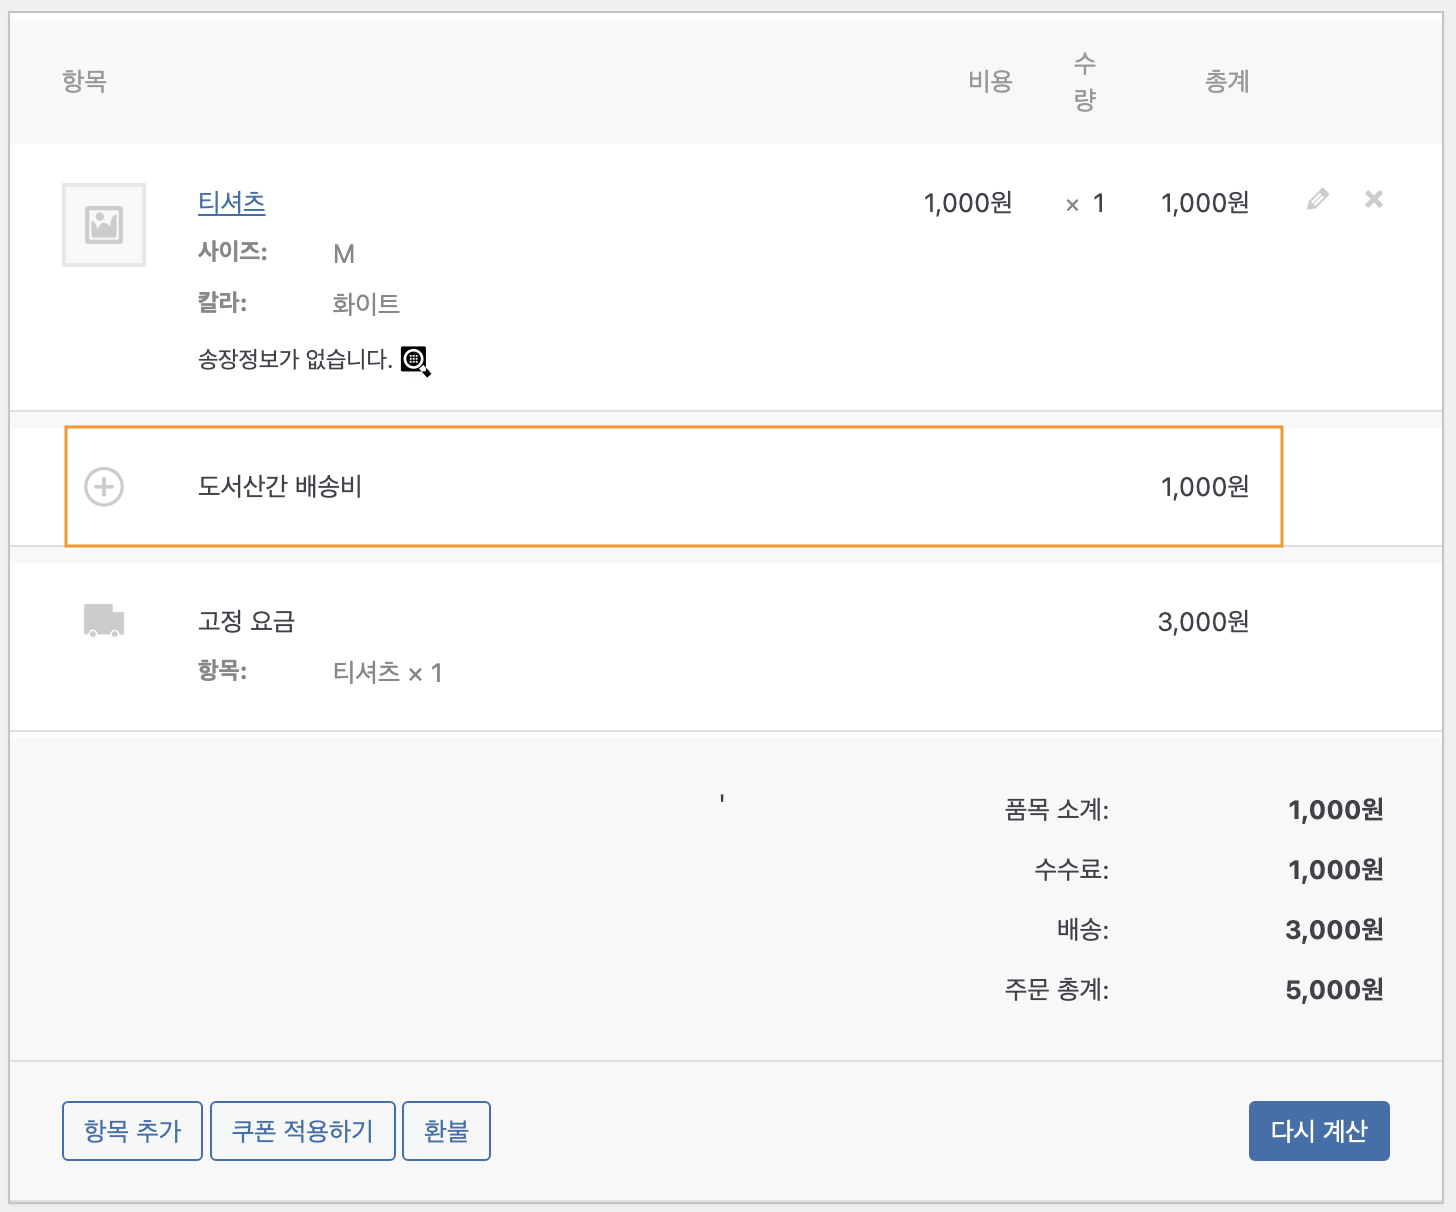Click the 쿠폰 적용하기 button
The height and width of the screenshot is (1212, 1456).
[303, 1131]
